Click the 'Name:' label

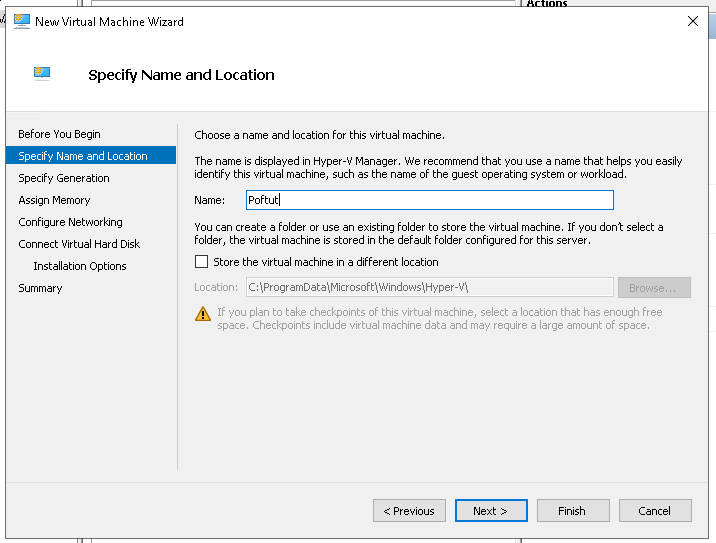coord(209,200)
